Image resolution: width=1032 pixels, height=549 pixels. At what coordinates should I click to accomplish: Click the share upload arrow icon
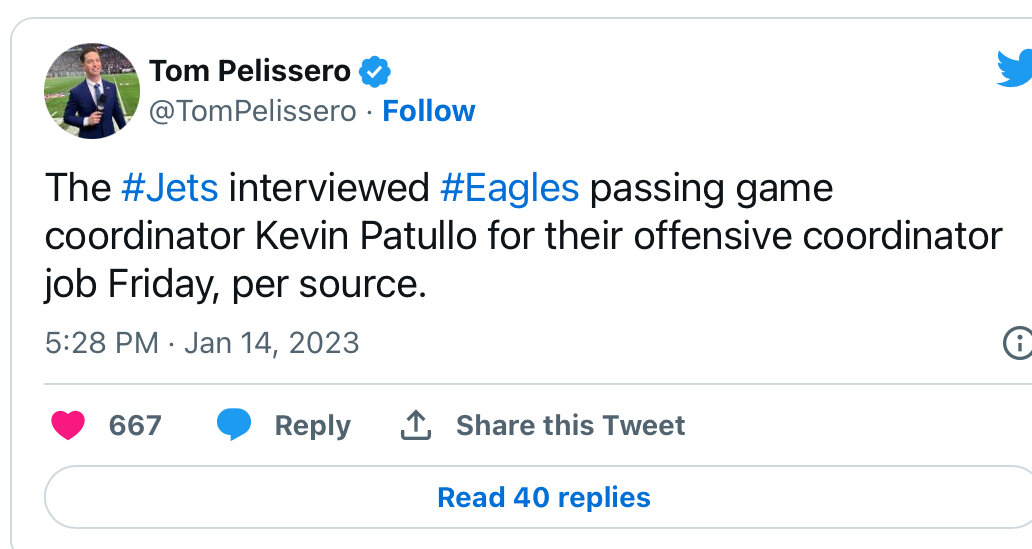(x=415, y=425)
